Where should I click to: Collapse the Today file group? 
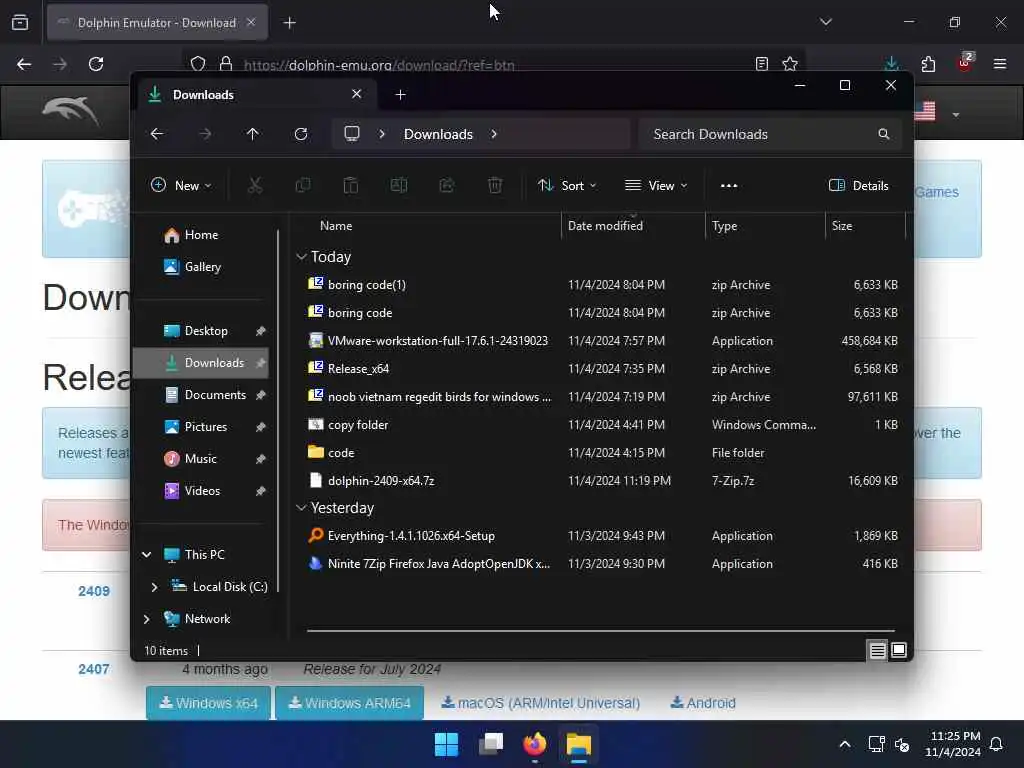pos(301,257)
